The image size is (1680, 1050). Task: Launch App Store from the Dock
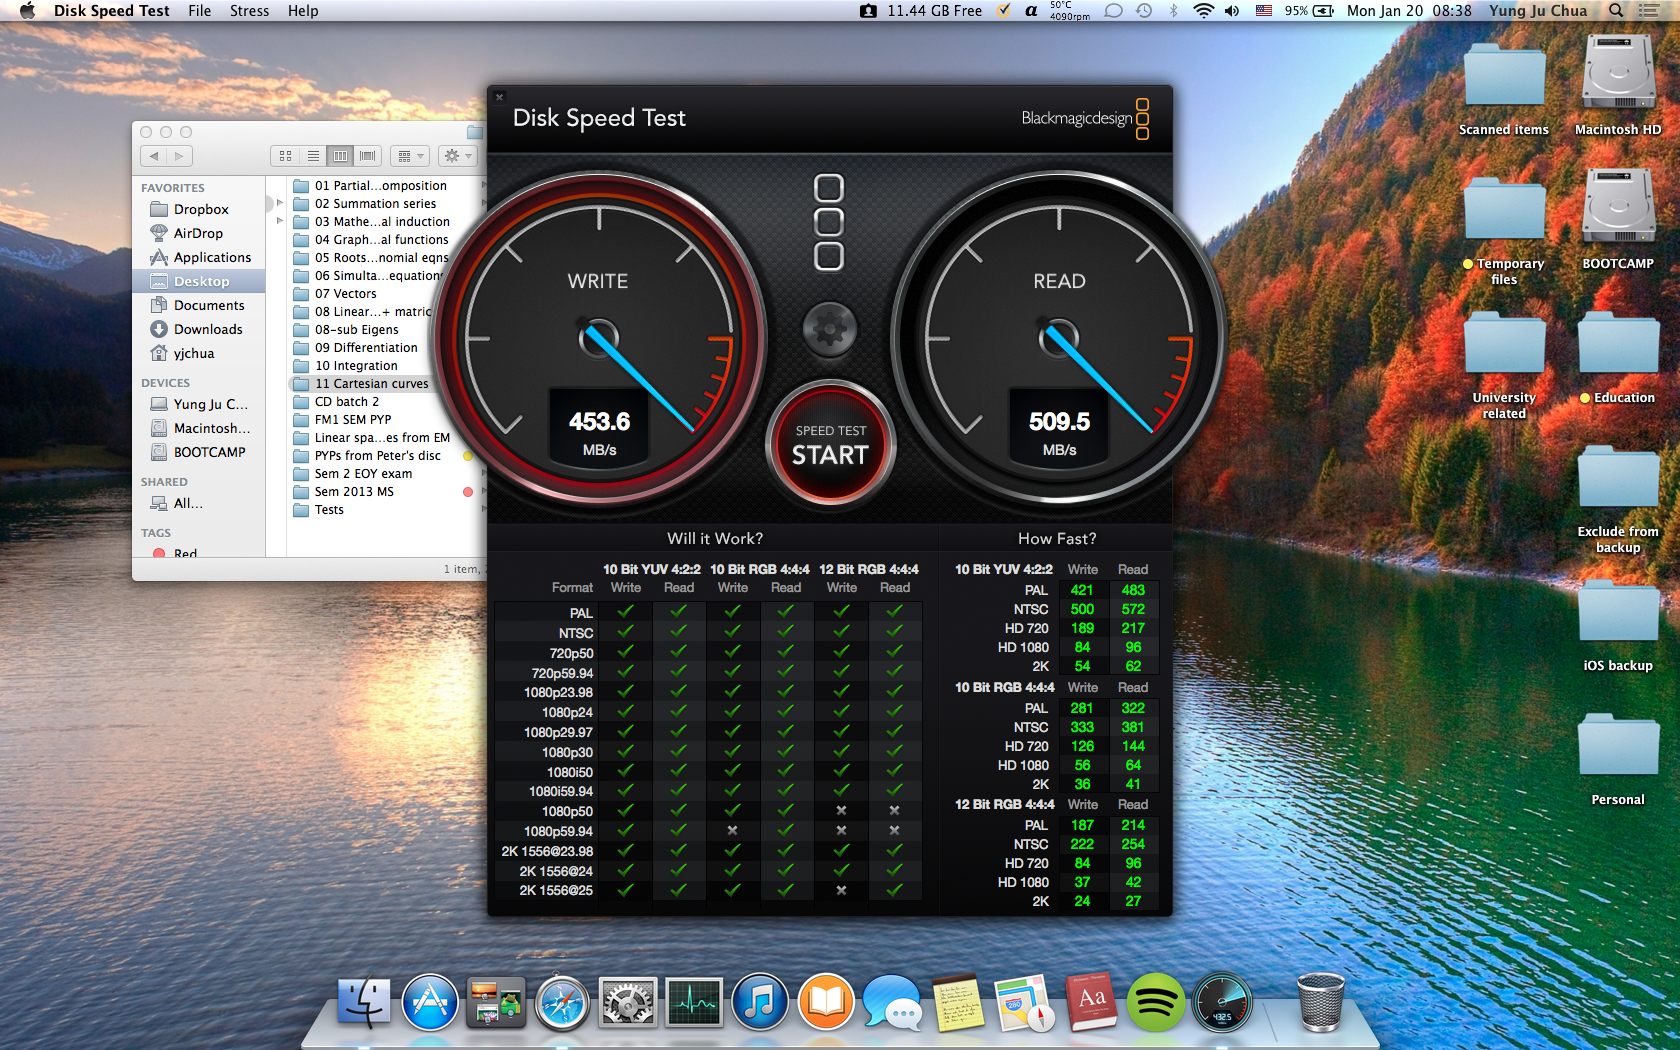pyautogui.click(x=430, y=1002)
